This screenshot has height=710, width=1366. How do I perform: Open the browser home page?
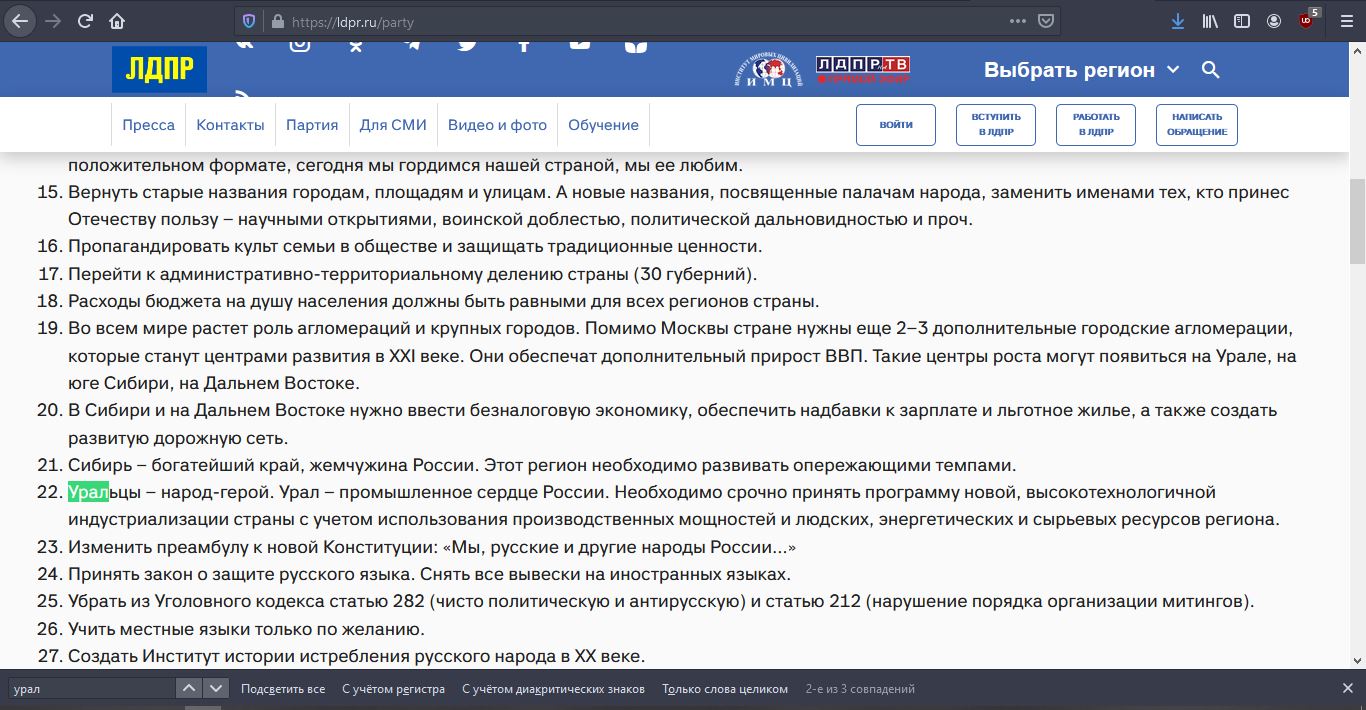117,21
